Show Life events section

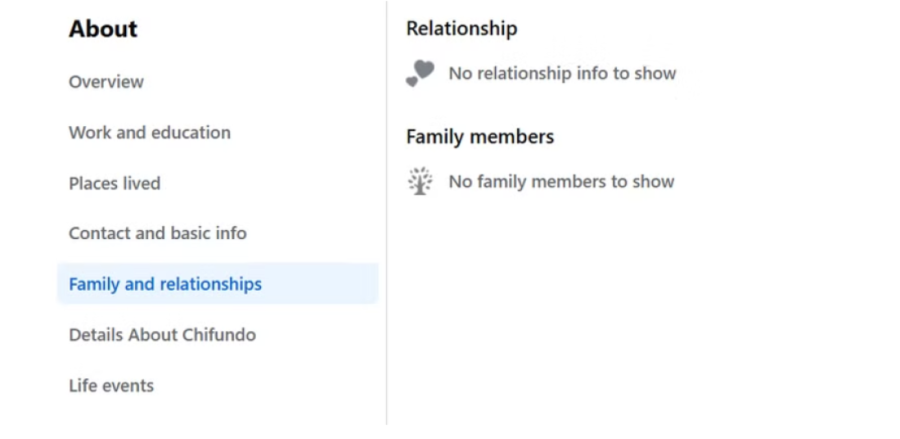pos(111,385)
